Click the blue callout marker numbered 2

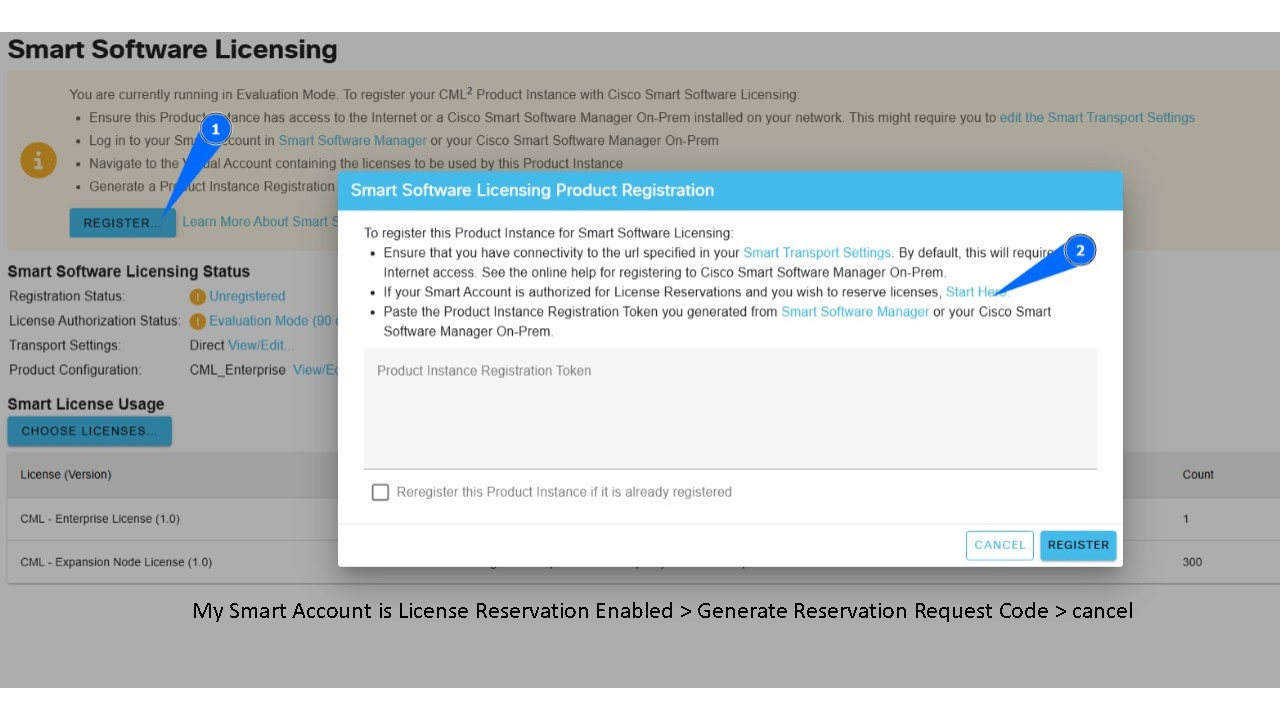point(1080,251)
